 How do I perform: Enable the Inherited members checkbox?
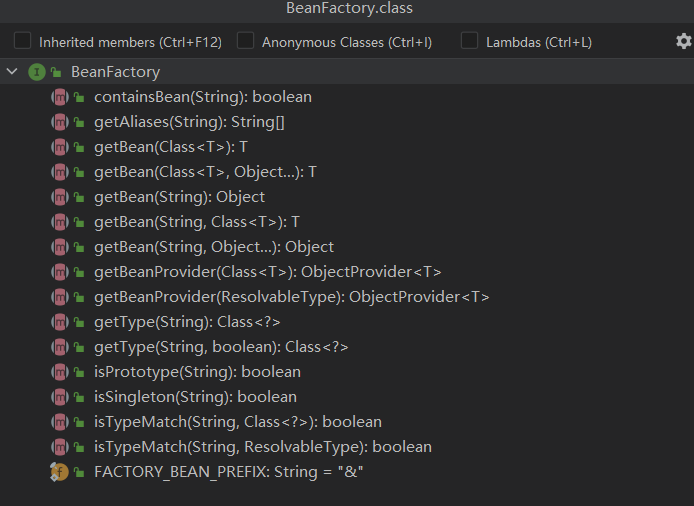coord(22,40)
